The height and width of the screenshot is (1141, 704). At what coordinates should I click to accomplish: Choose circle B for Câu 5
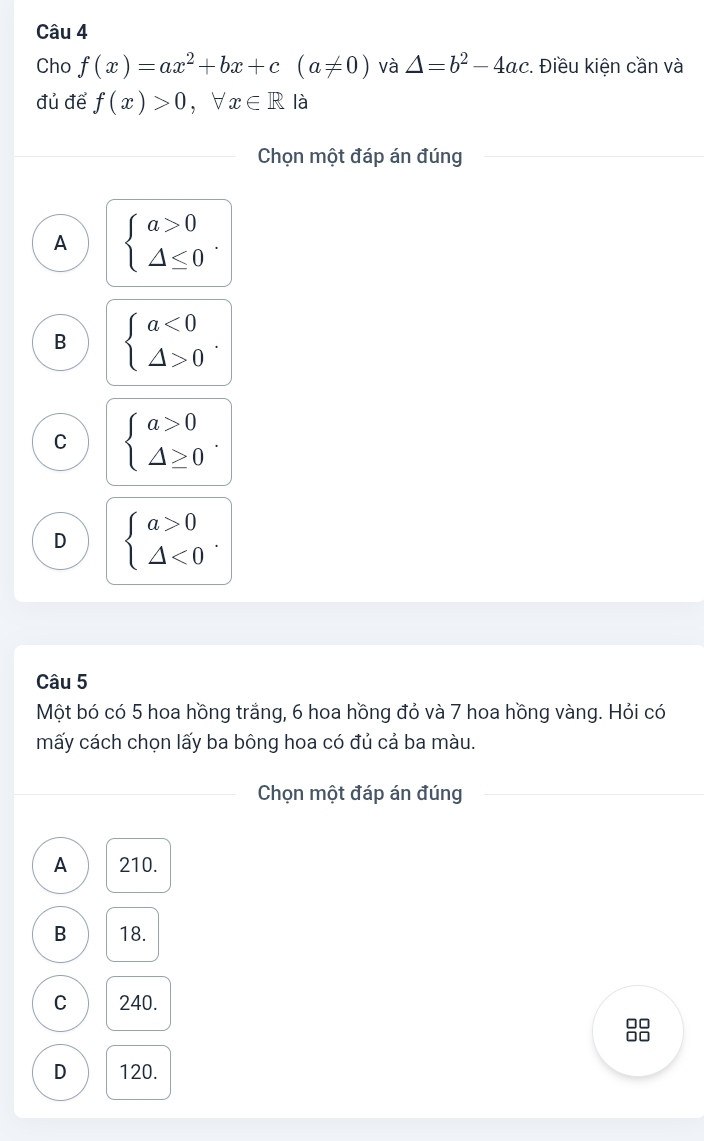click(x=61, y=934)
